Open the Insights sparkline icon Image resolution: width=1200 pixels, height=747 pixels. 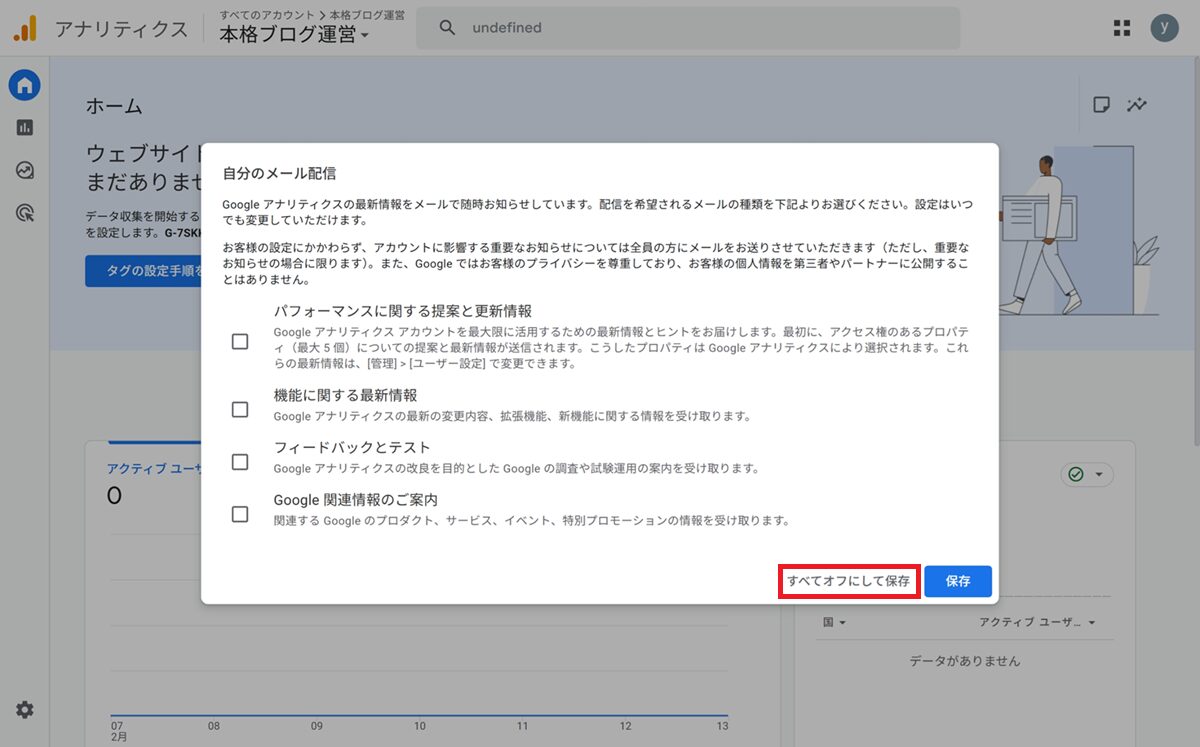1137,105
